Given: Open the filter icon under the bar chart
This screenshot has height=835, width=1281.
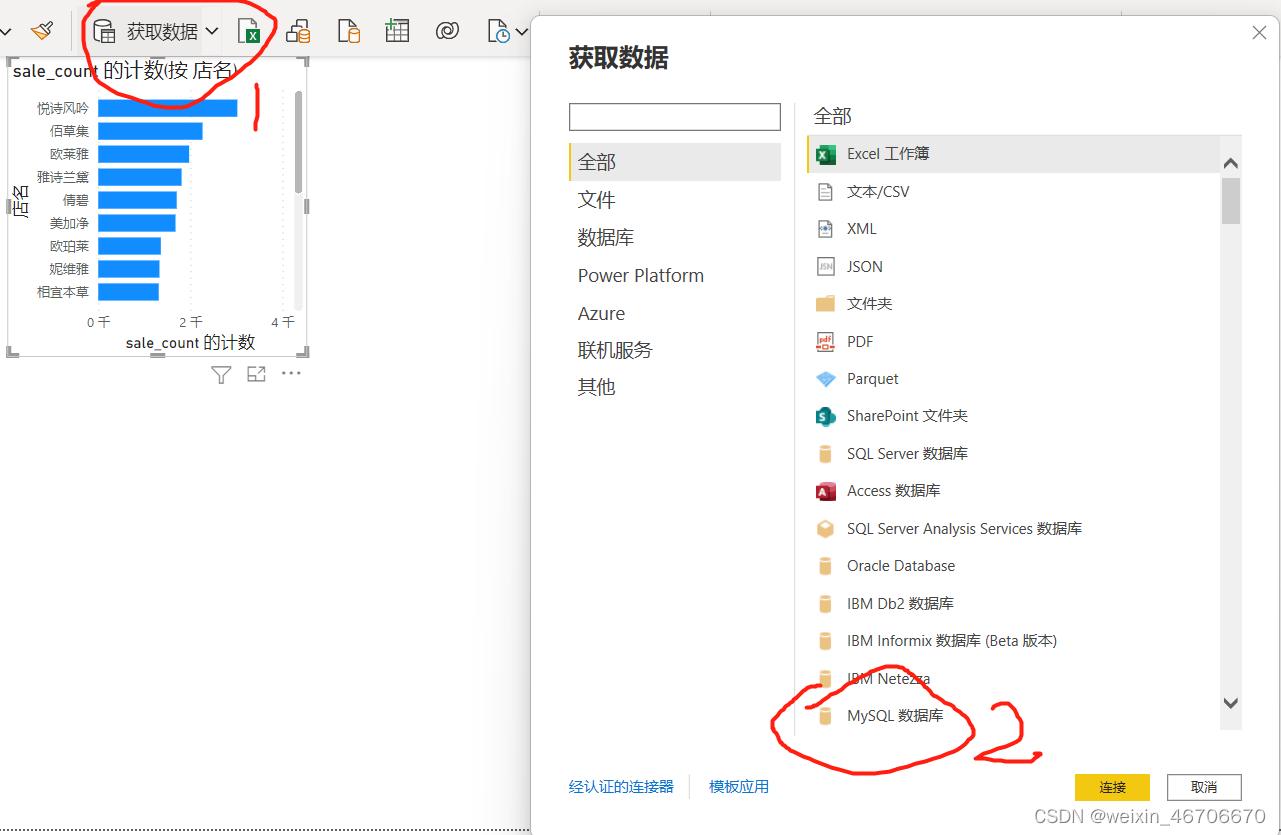Looking at the screenshot, I should pos(221,373).
